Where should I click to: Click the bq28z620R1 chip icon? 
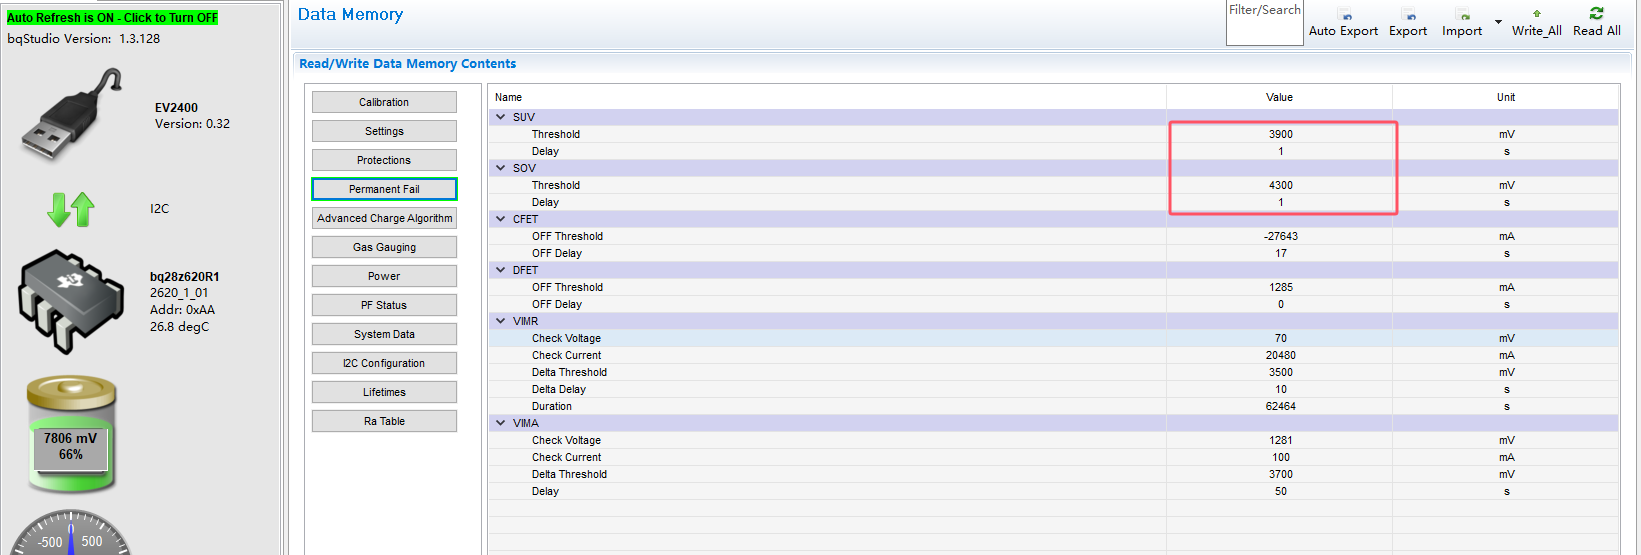[x=71, y=301]
